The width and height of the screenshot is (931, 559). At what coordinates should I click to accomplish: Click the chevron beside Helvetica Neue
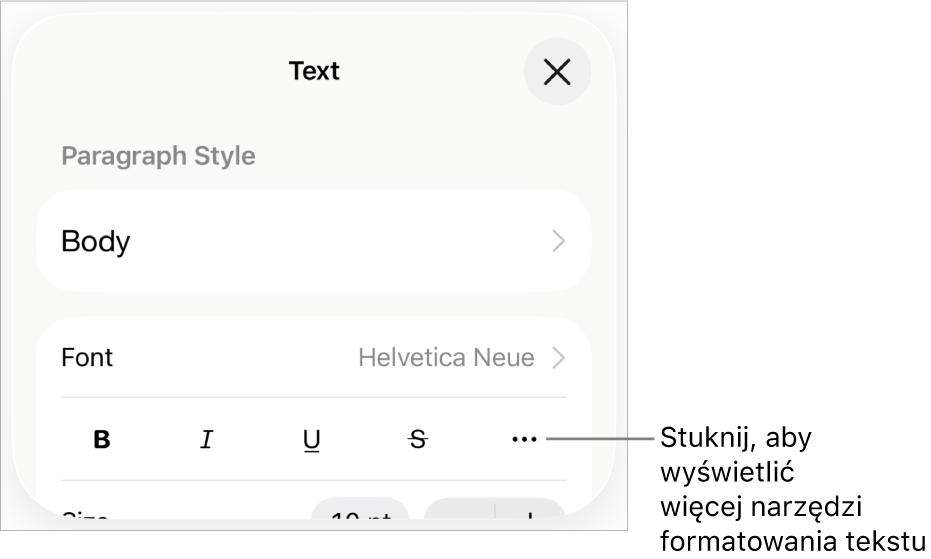[x=559, y=357]
